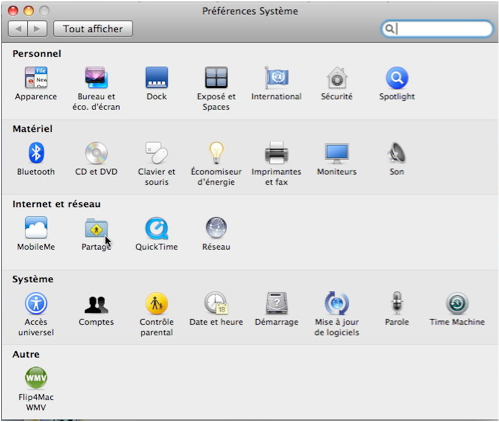This screenshot has width=499, height=422.
Task: Click the yellow minimize window button
Action: pos(29,11)
